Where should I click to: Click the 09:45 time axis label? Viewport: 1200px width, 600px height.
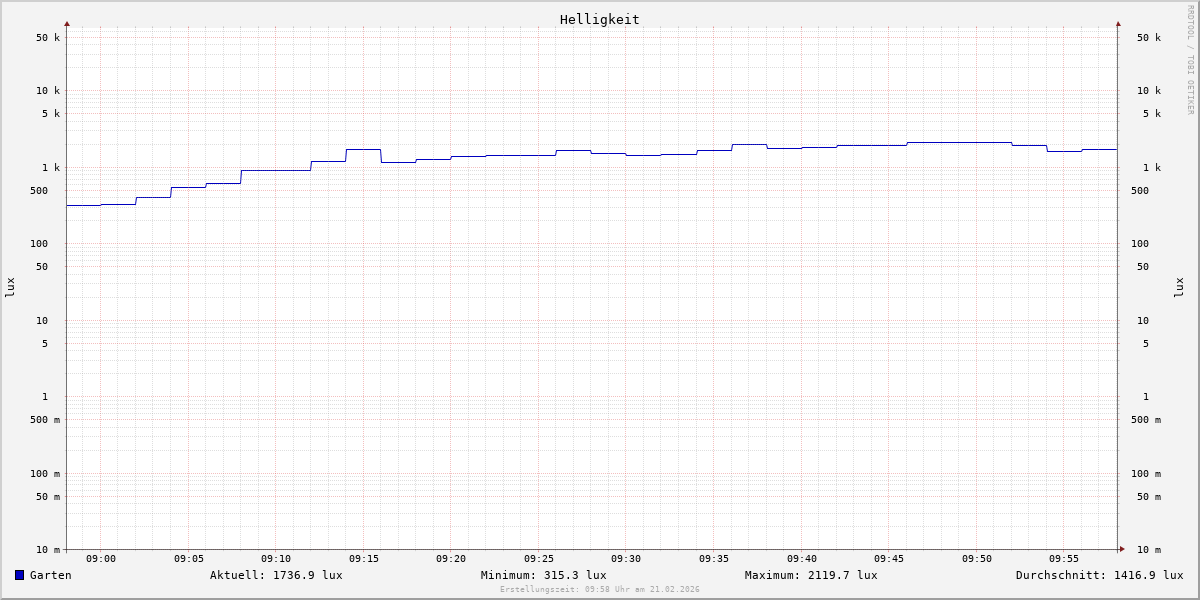pos(889,559)
